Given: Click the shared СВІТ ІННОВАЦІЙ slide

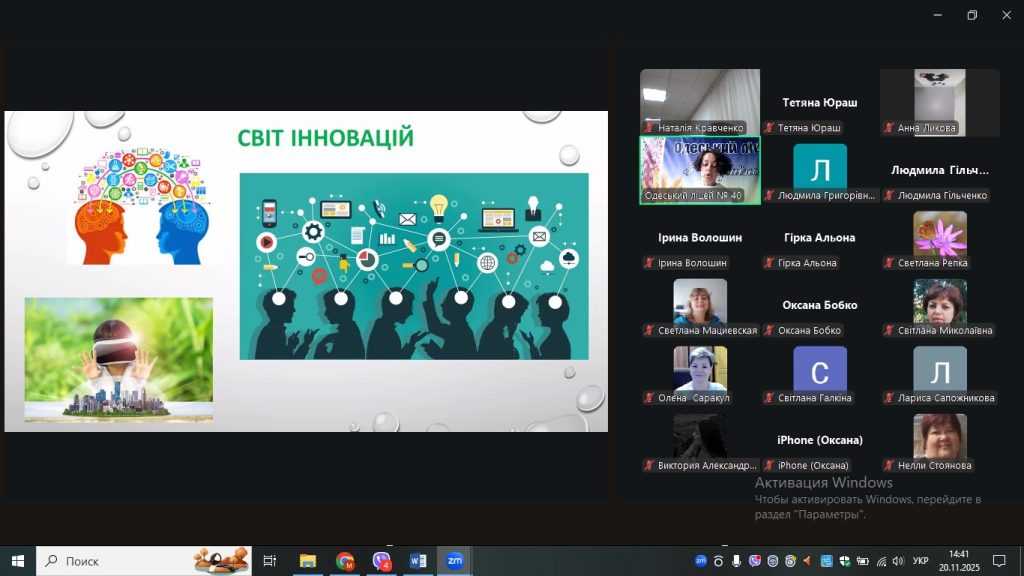Looking at the screenshot, I should pos(306,271).
